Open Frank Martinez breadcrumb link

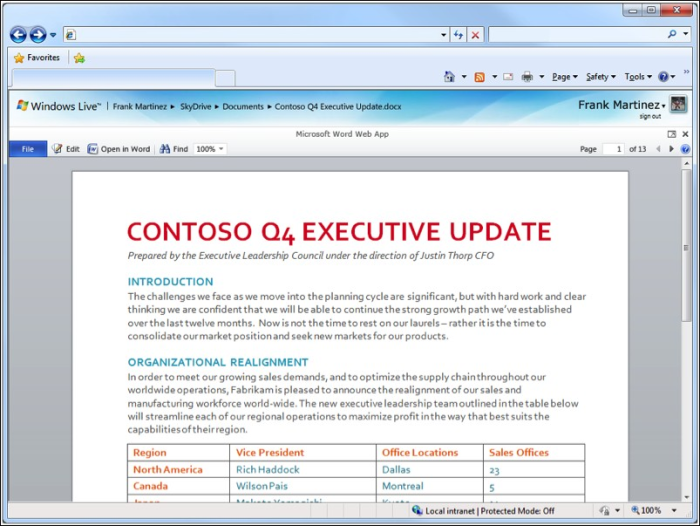click(140, 107)
